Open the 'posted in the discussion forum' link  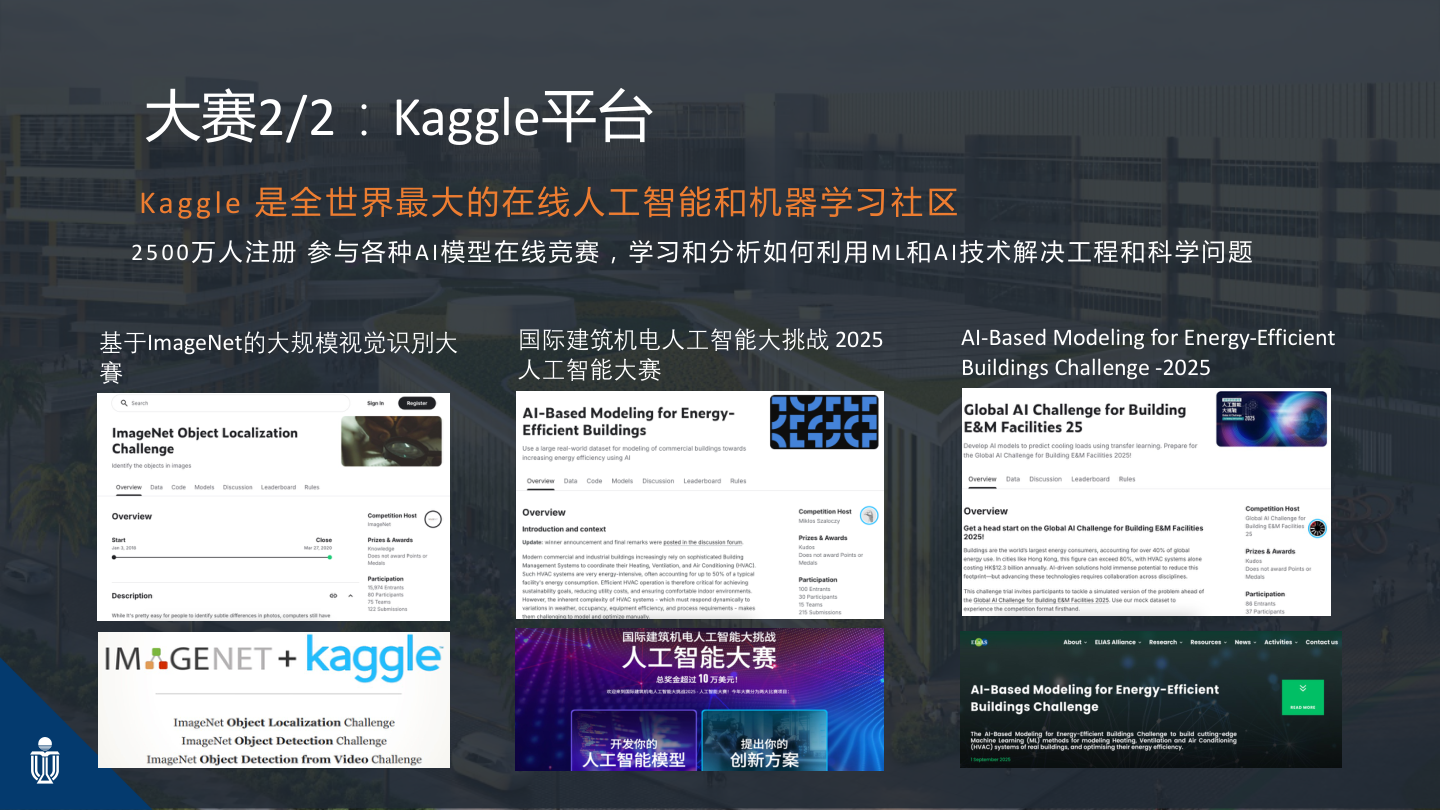[703, 542]
